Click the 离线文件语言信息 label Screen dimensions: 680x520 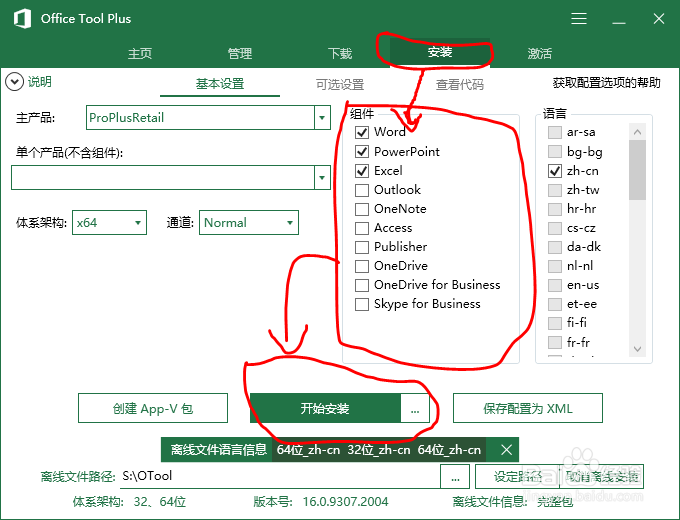coord(218,450)
